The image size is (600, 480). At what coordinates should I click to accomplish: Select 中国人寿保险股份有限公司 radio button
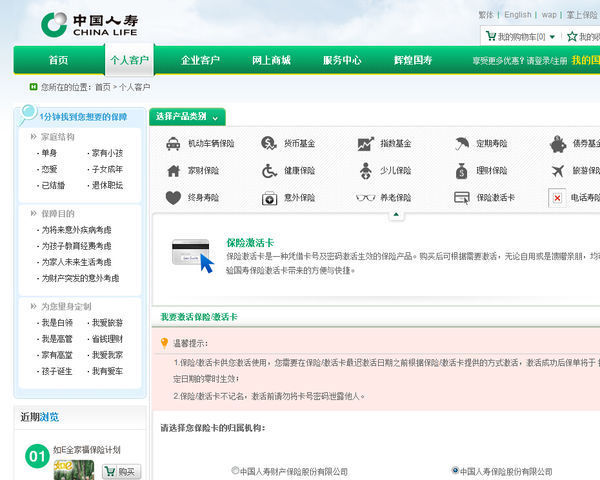455,470
